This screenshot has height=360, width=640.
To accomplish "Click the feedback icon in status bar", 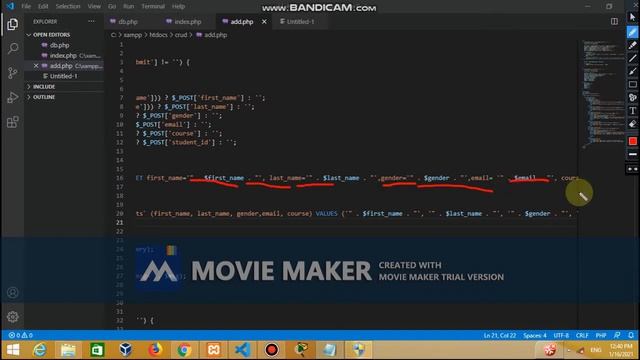I will click(617, 335).
